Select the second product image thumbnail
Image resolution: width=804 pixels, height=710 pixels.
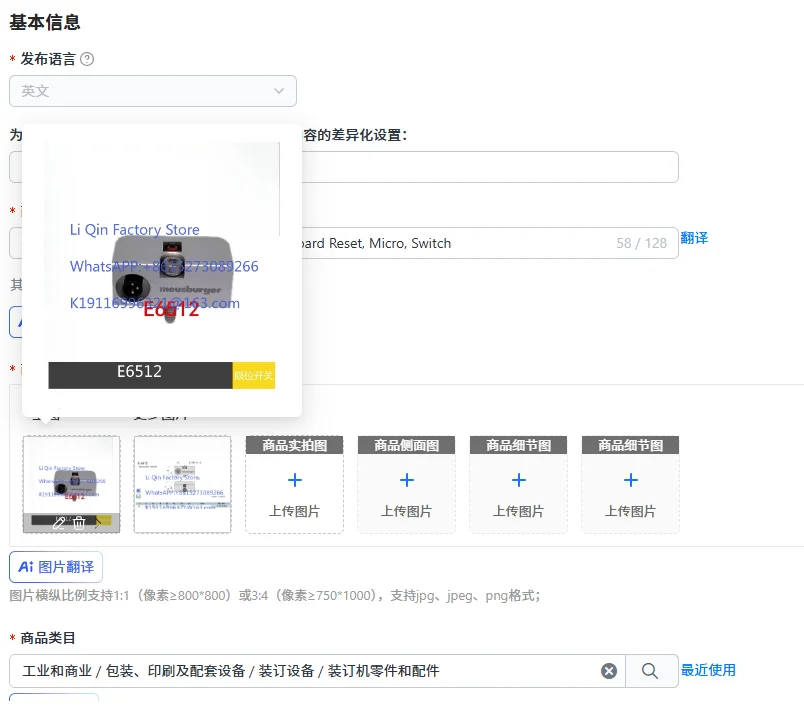coord(183,484)
